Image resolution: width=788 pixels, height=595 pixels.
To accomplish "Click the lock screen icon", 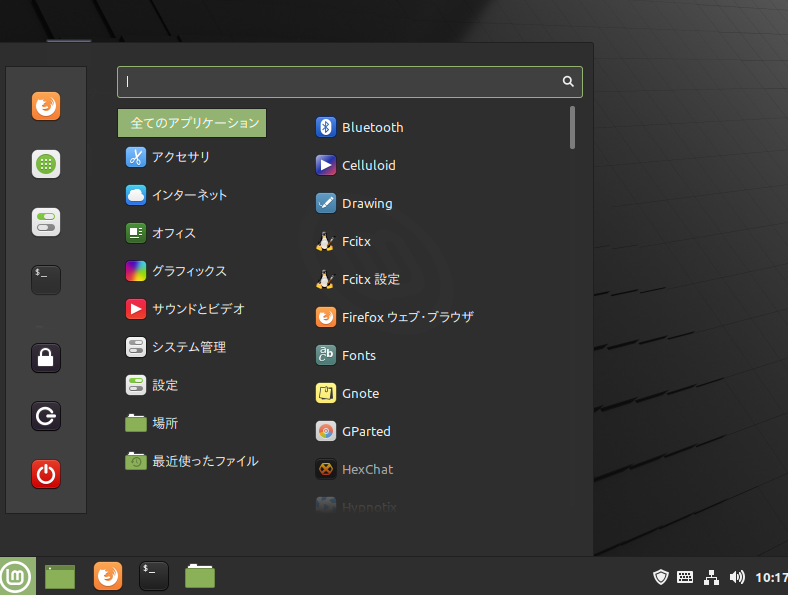I will pos(46,358).
